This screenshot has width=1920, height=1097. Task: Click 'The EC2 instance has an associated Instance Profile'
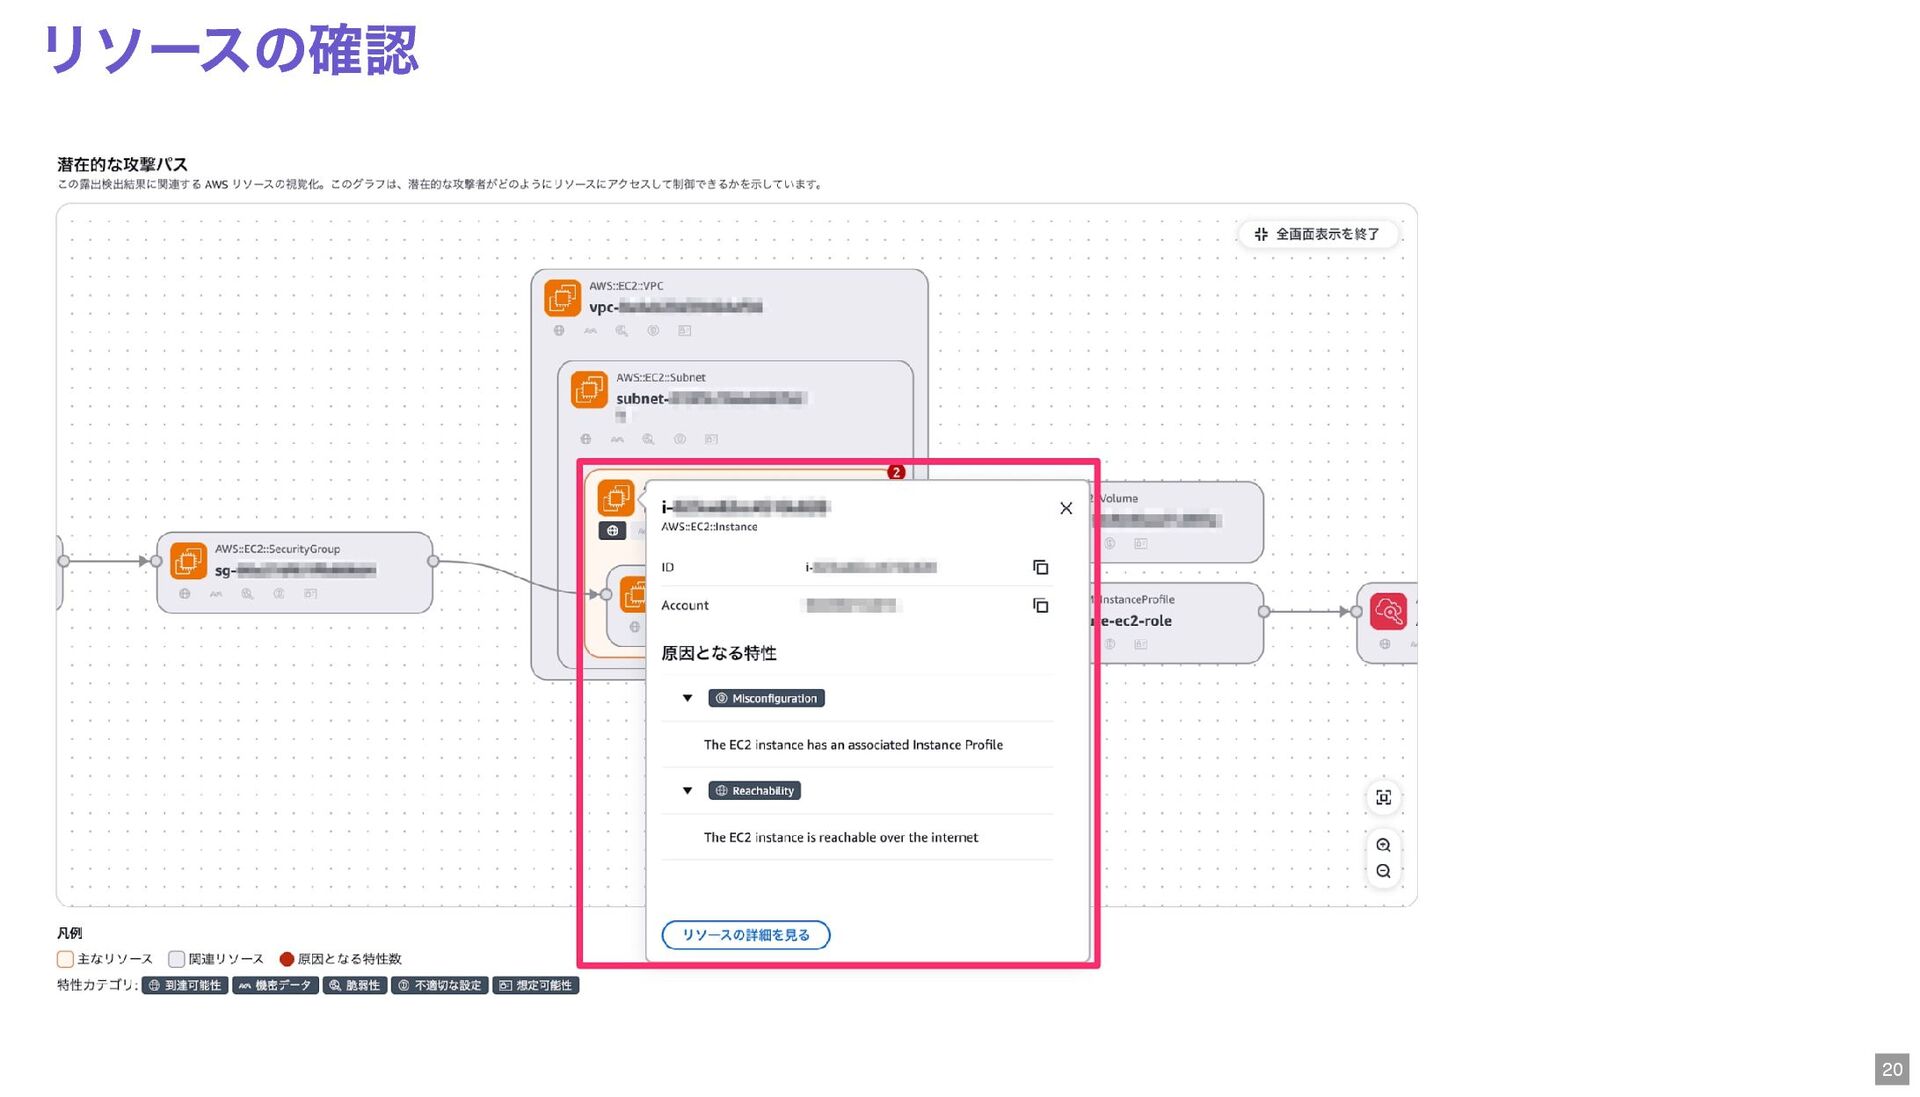(853, 745)
